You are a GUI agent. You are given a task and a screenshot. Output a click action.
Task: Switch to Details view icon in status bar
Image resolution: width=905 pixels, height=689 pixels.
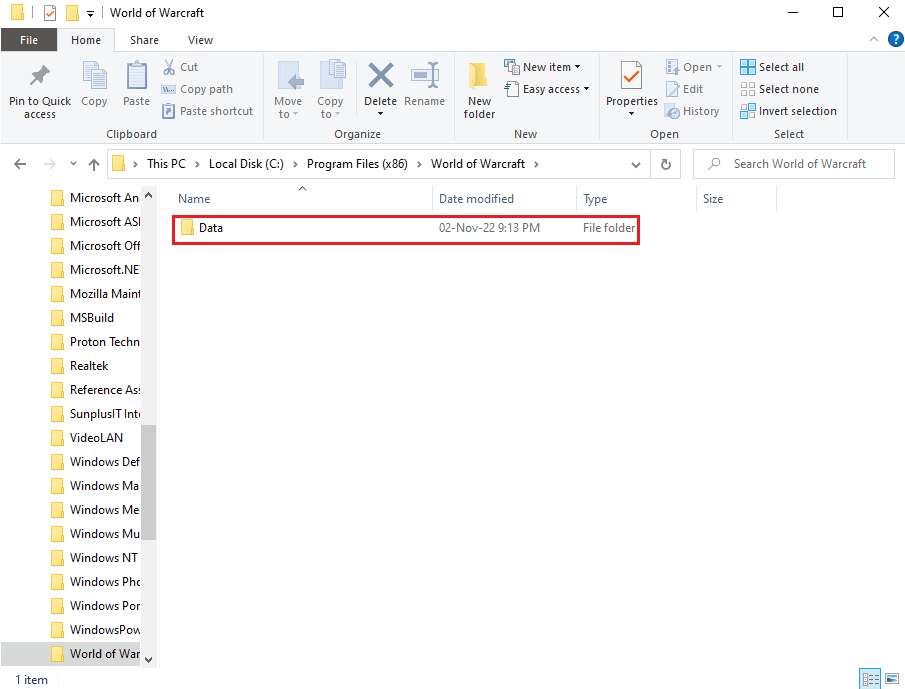[x=870, y=678]
